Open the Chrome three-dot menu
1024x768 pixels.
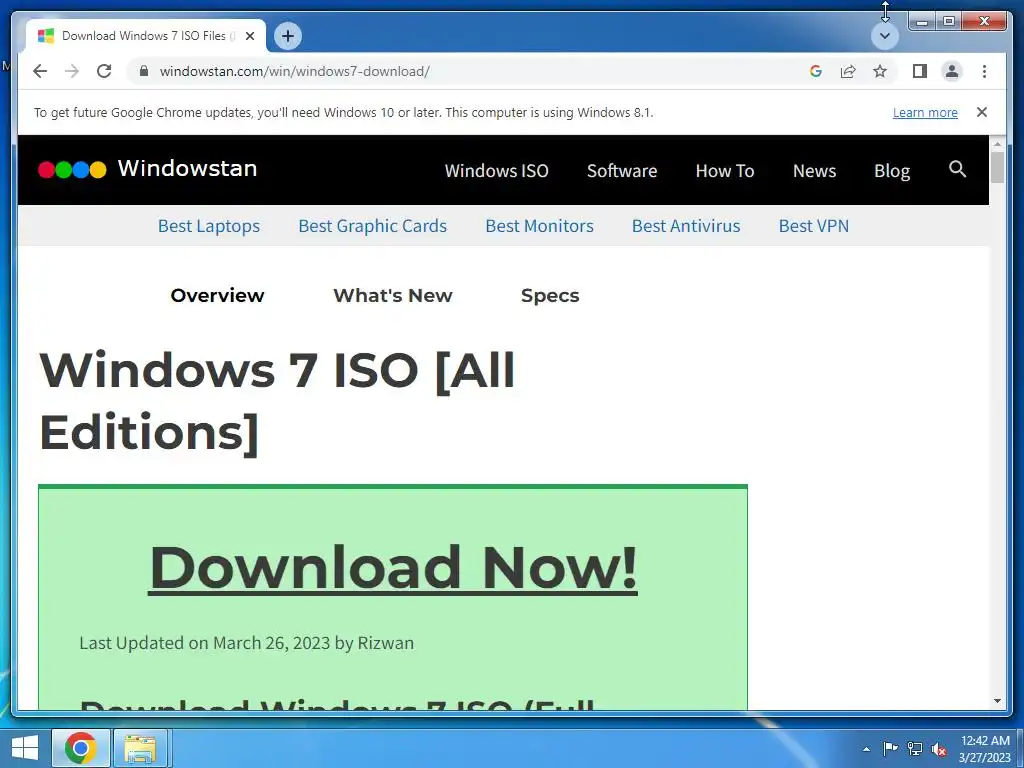tap(984, 71)
